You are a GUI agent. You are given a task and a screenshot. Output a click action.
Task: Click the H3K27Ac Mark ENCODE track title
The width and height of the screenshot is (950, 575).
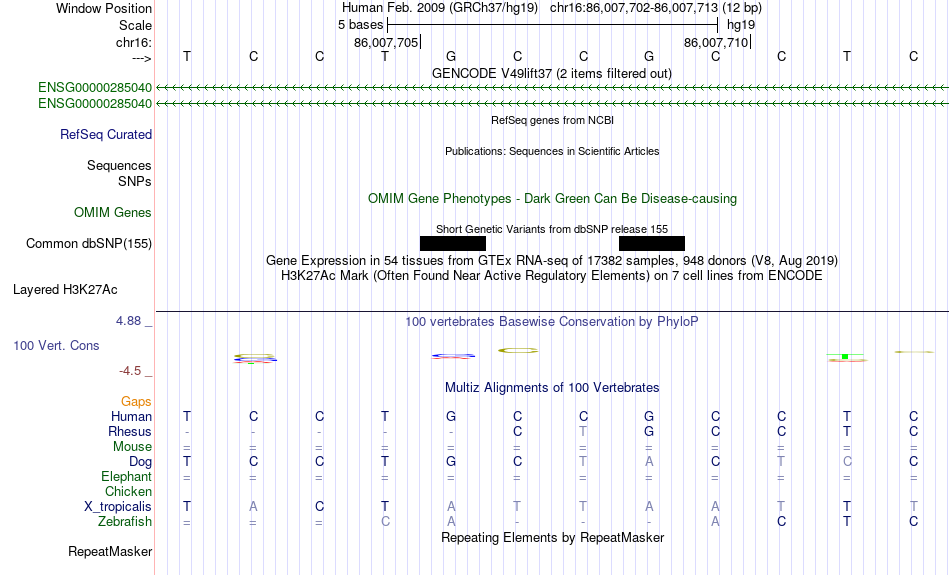click(x=552, y=276)
